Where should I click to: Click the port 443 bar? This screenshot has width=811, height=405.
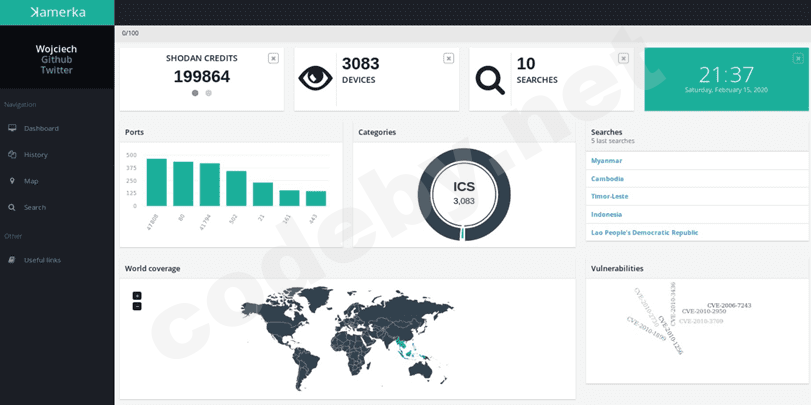click(316, 199)
